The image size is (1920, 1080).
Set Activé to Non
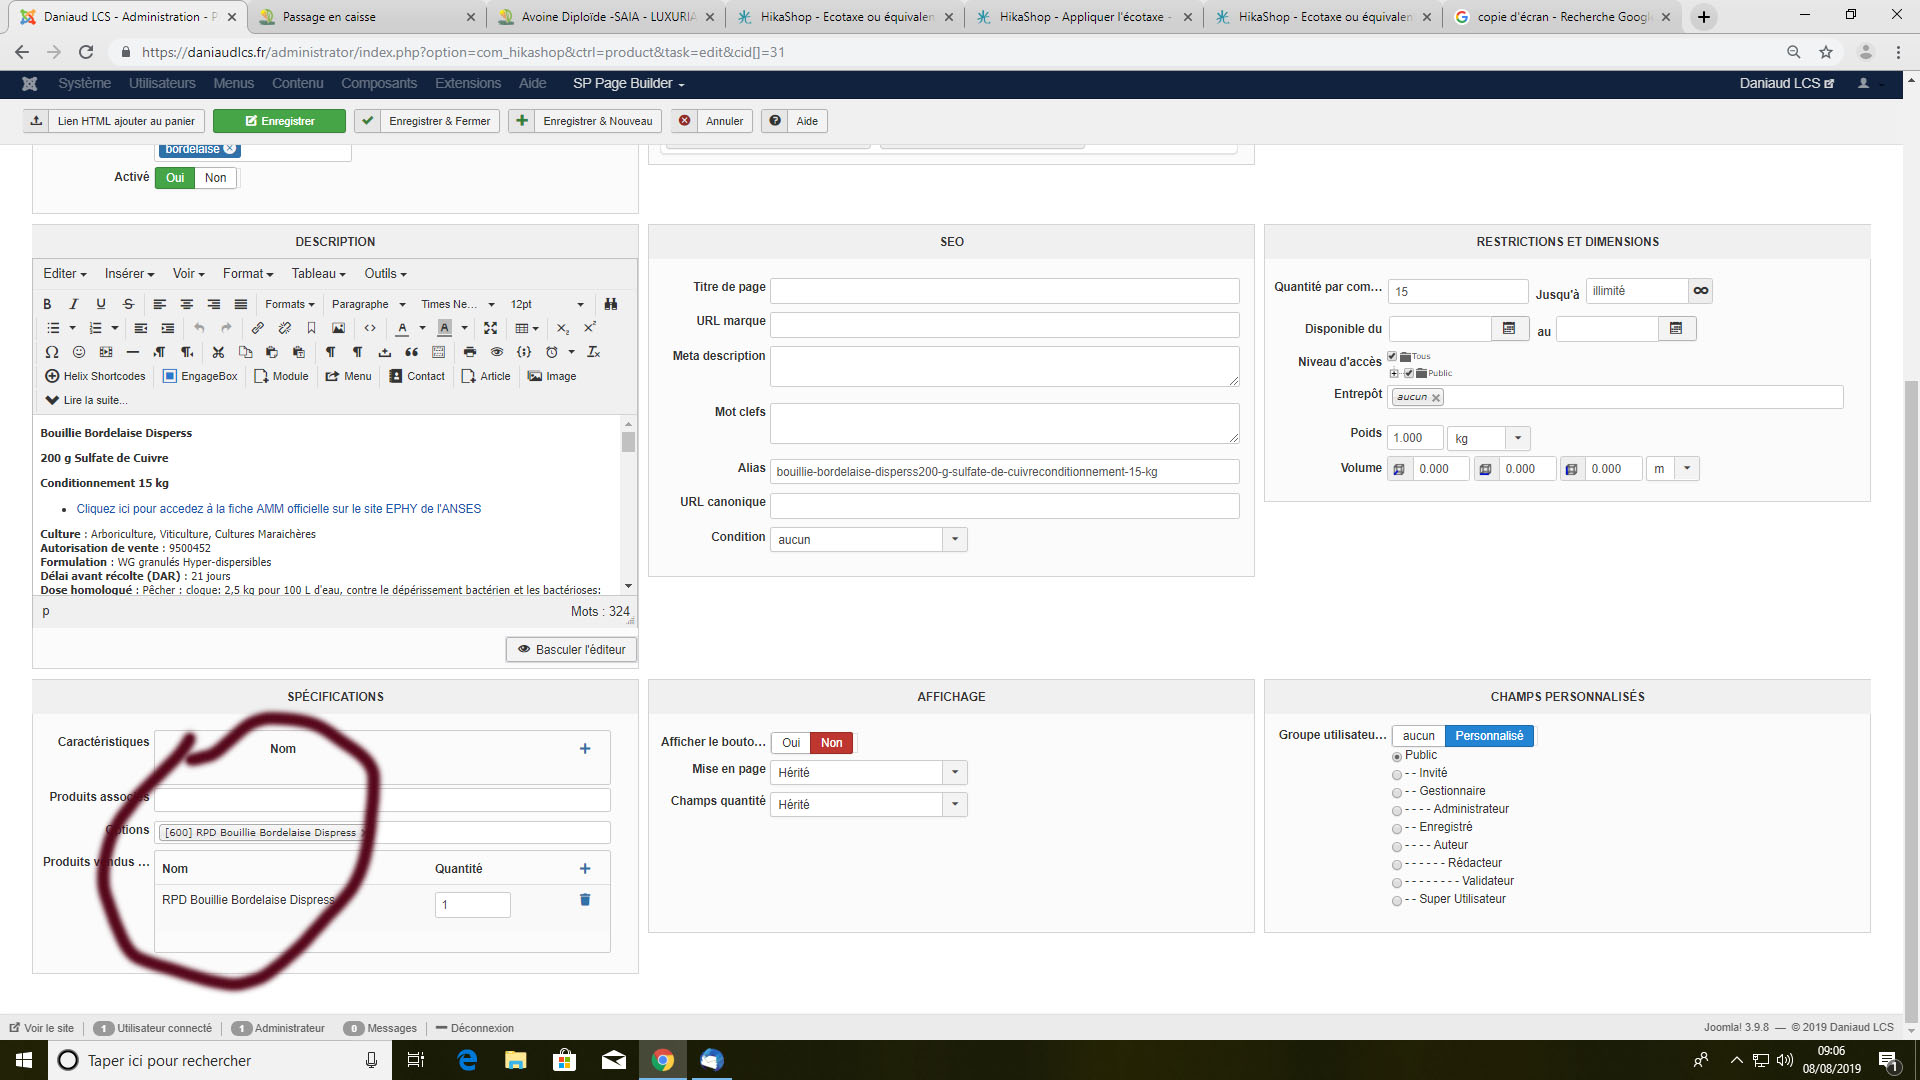click(x=215, y=178)
